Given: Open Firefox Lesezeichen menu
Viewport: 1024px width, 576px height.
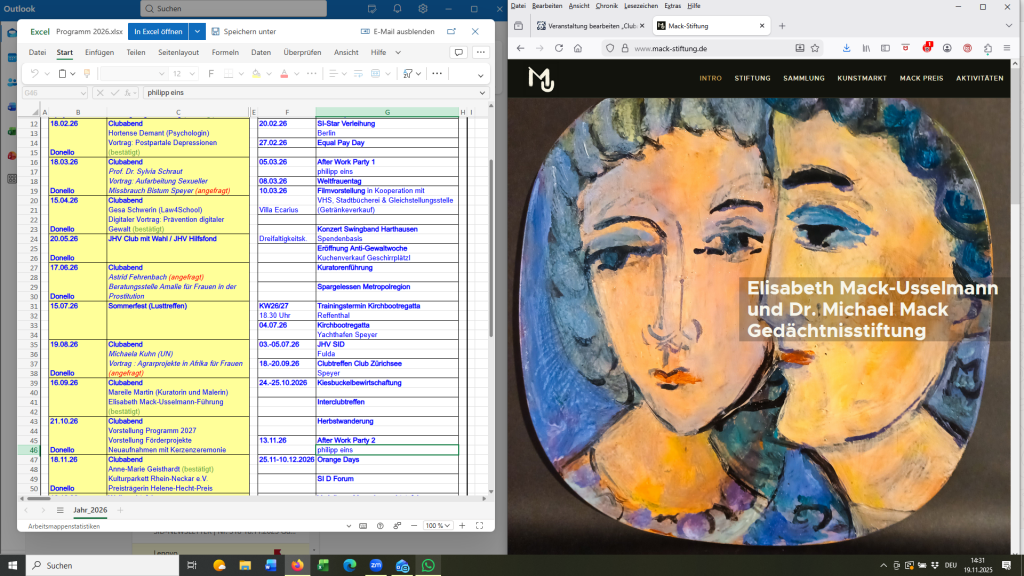Looking at the screenshot, I should [641, 6].
